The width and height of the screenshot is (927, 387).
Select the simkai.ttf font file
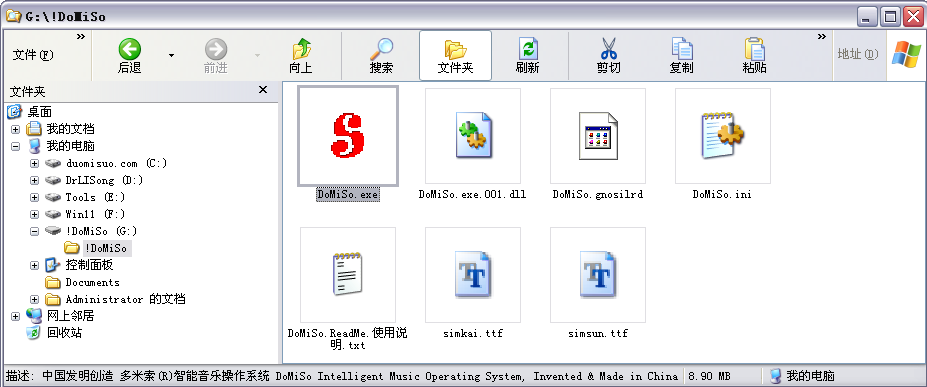pos(473,275)
